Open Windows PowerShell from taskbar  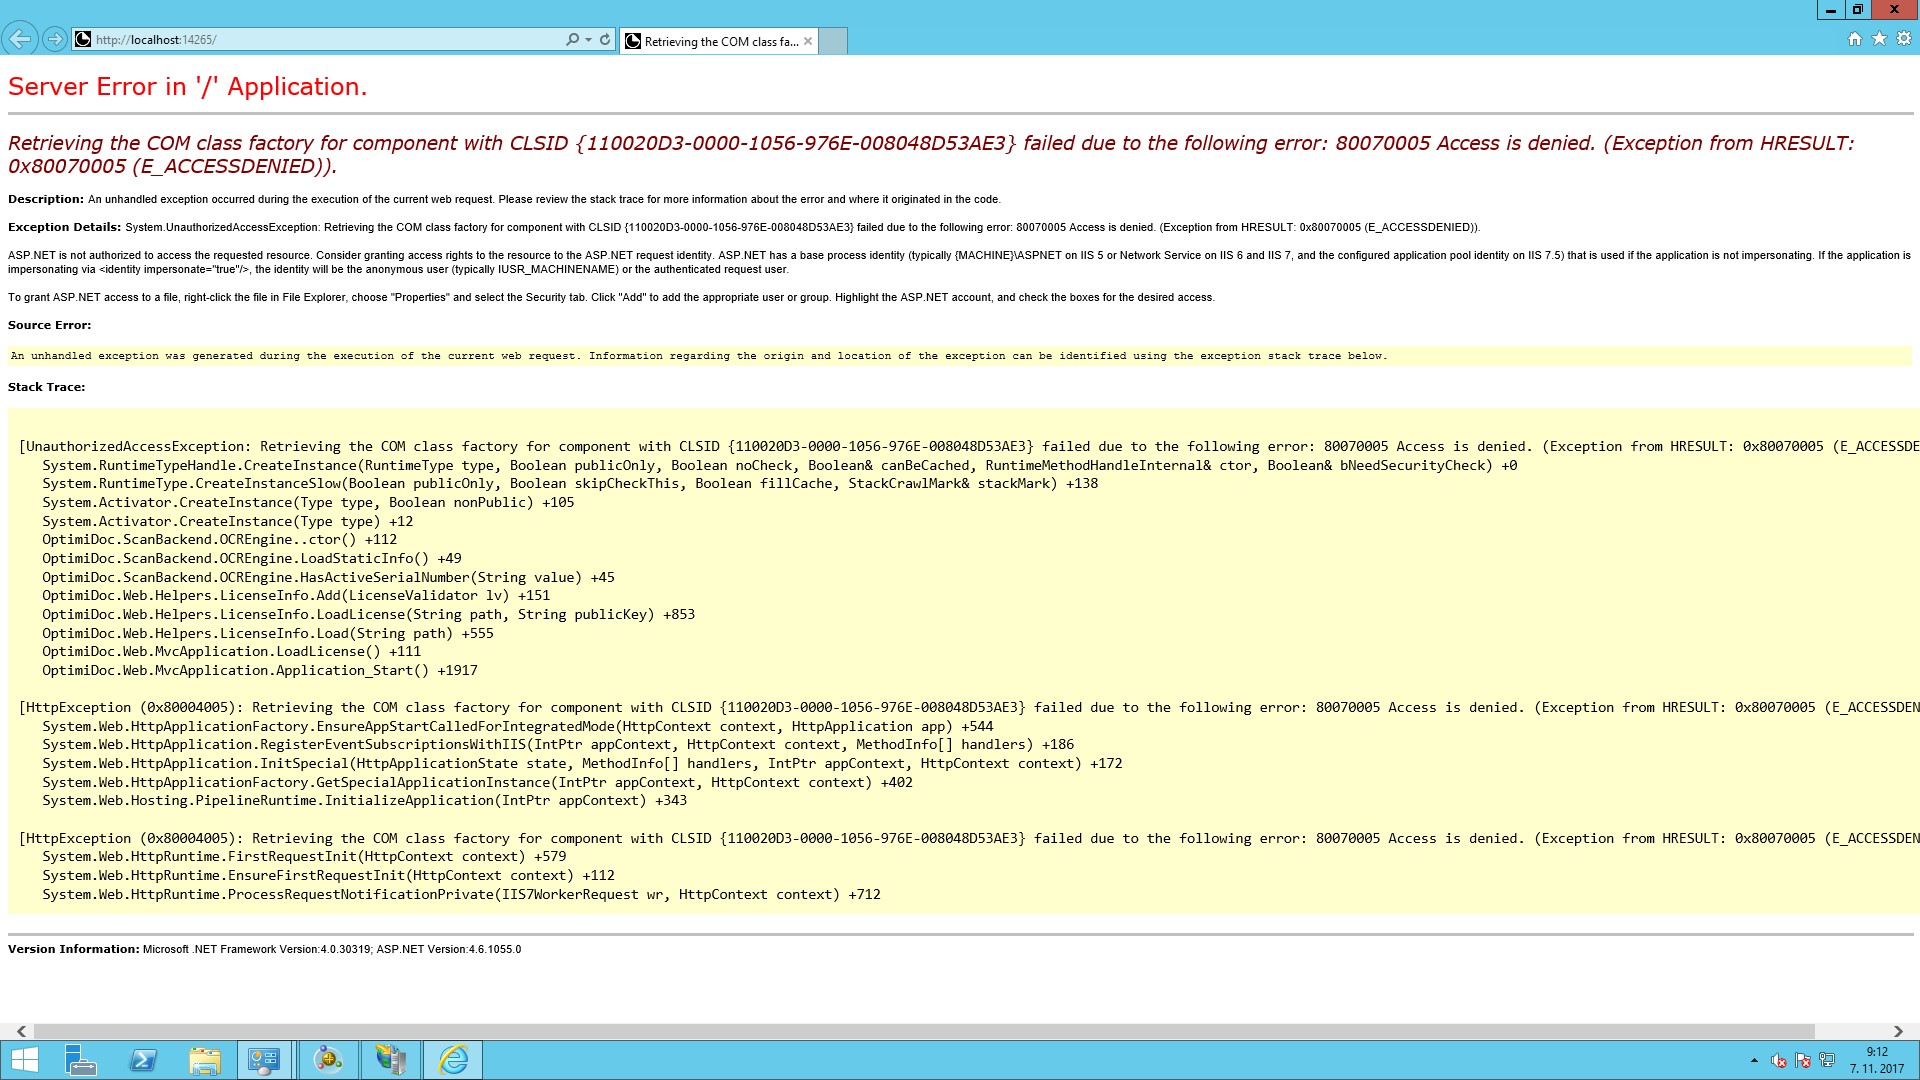tap(143, 1060)
